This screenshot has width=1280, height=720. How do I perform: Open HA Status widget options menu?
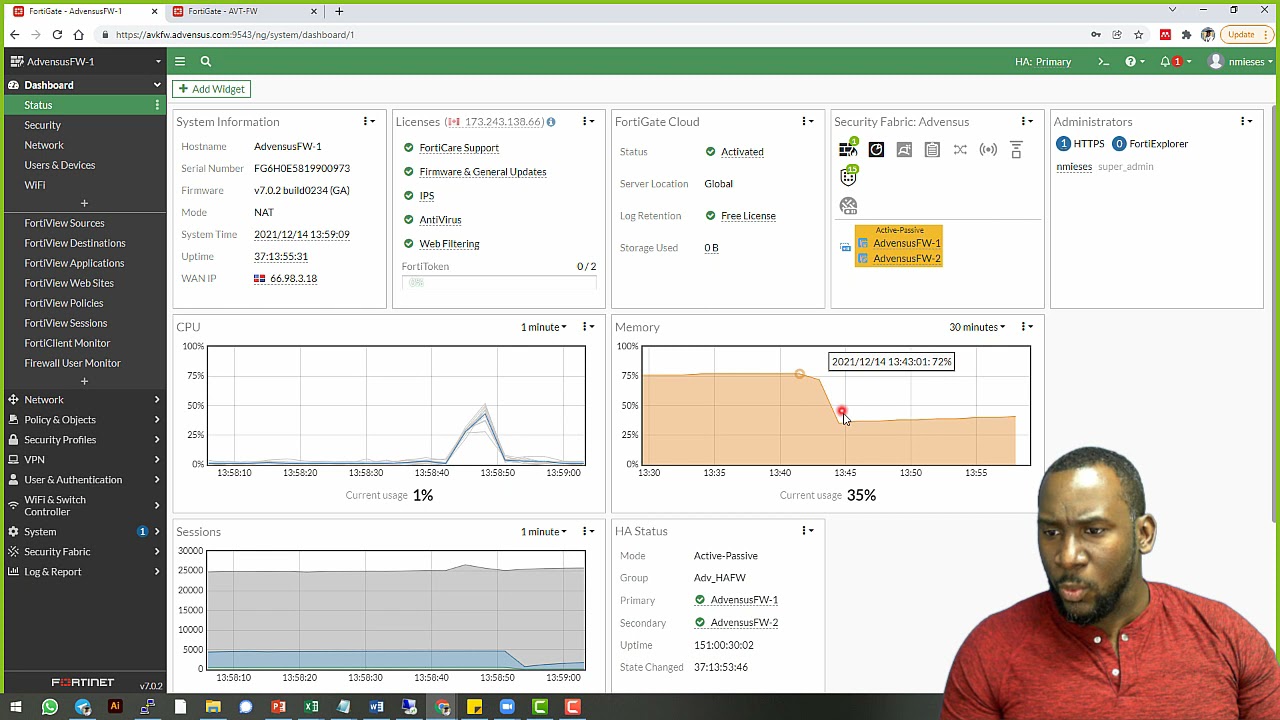[807, 531]
